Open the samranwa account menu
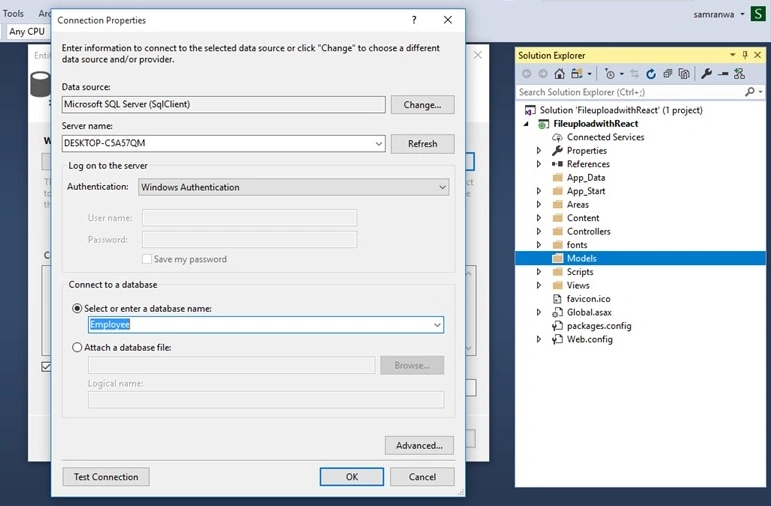771x506 pixels. coord(719,14)
